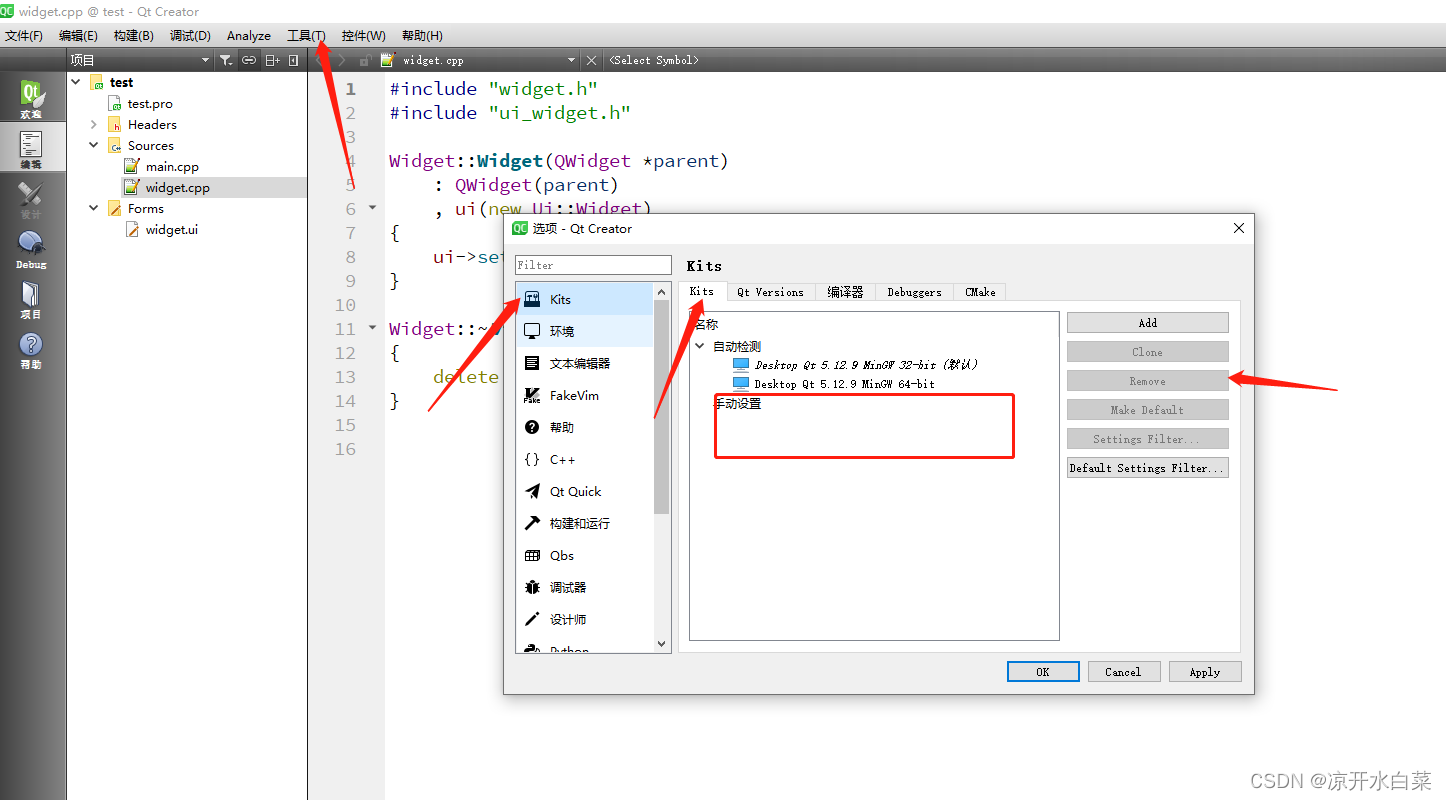Switch to the CMake tab
The height and width of the screenshot is (800, 1446).
pyautogui.click(x=980, y=292)
